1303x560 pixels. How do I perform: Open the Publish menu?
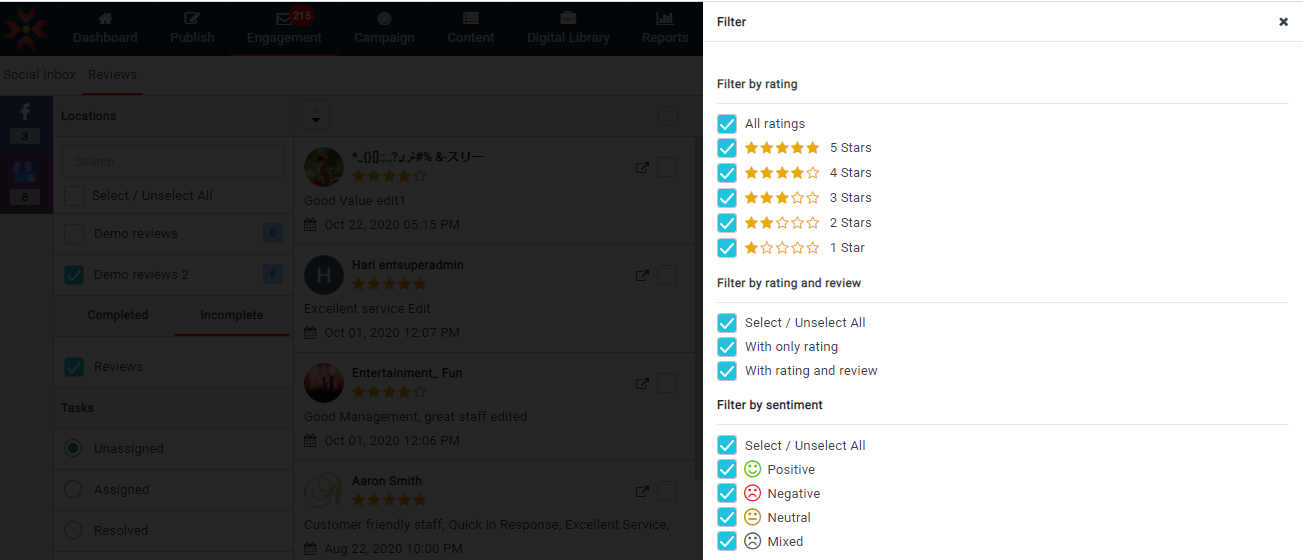coord(192,28)
